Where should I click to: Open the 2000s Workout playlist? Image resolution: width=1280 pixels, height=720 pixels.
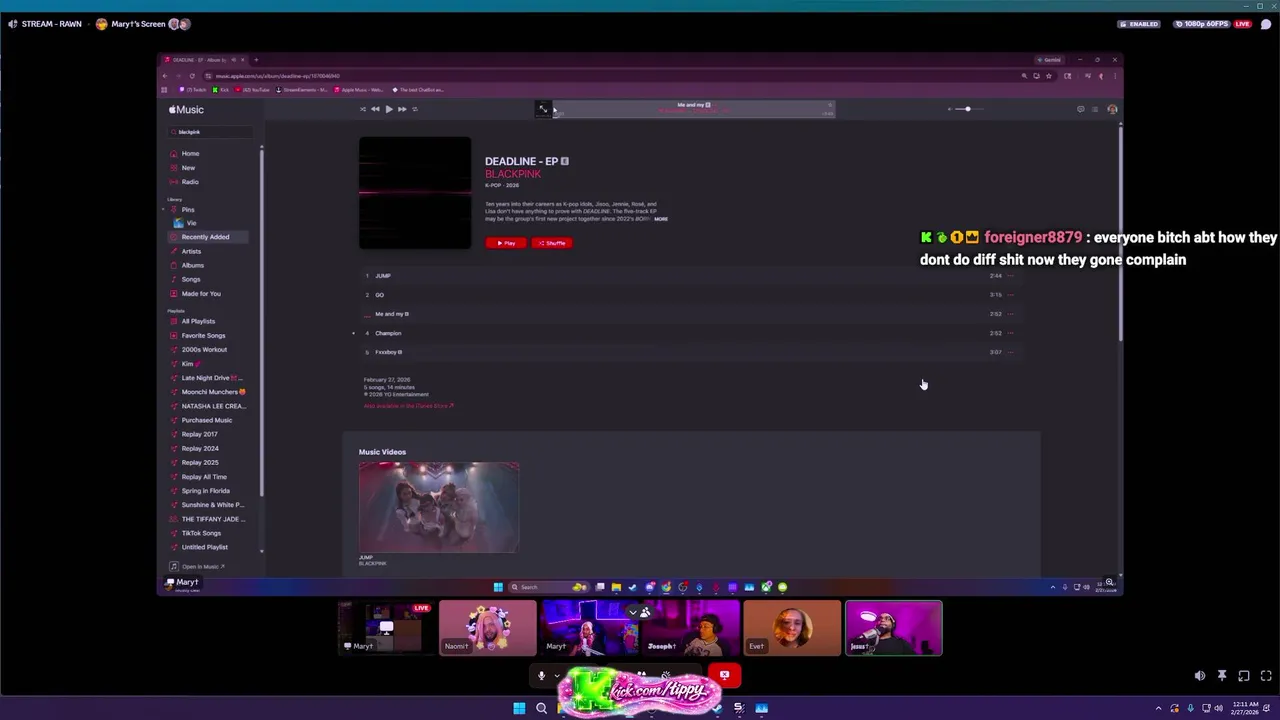(x=204, y=349)
